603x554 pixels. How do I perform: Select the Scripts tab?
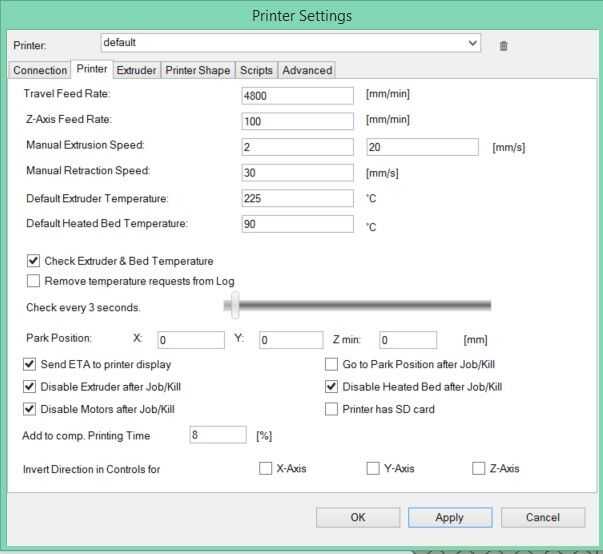[256, 70]
